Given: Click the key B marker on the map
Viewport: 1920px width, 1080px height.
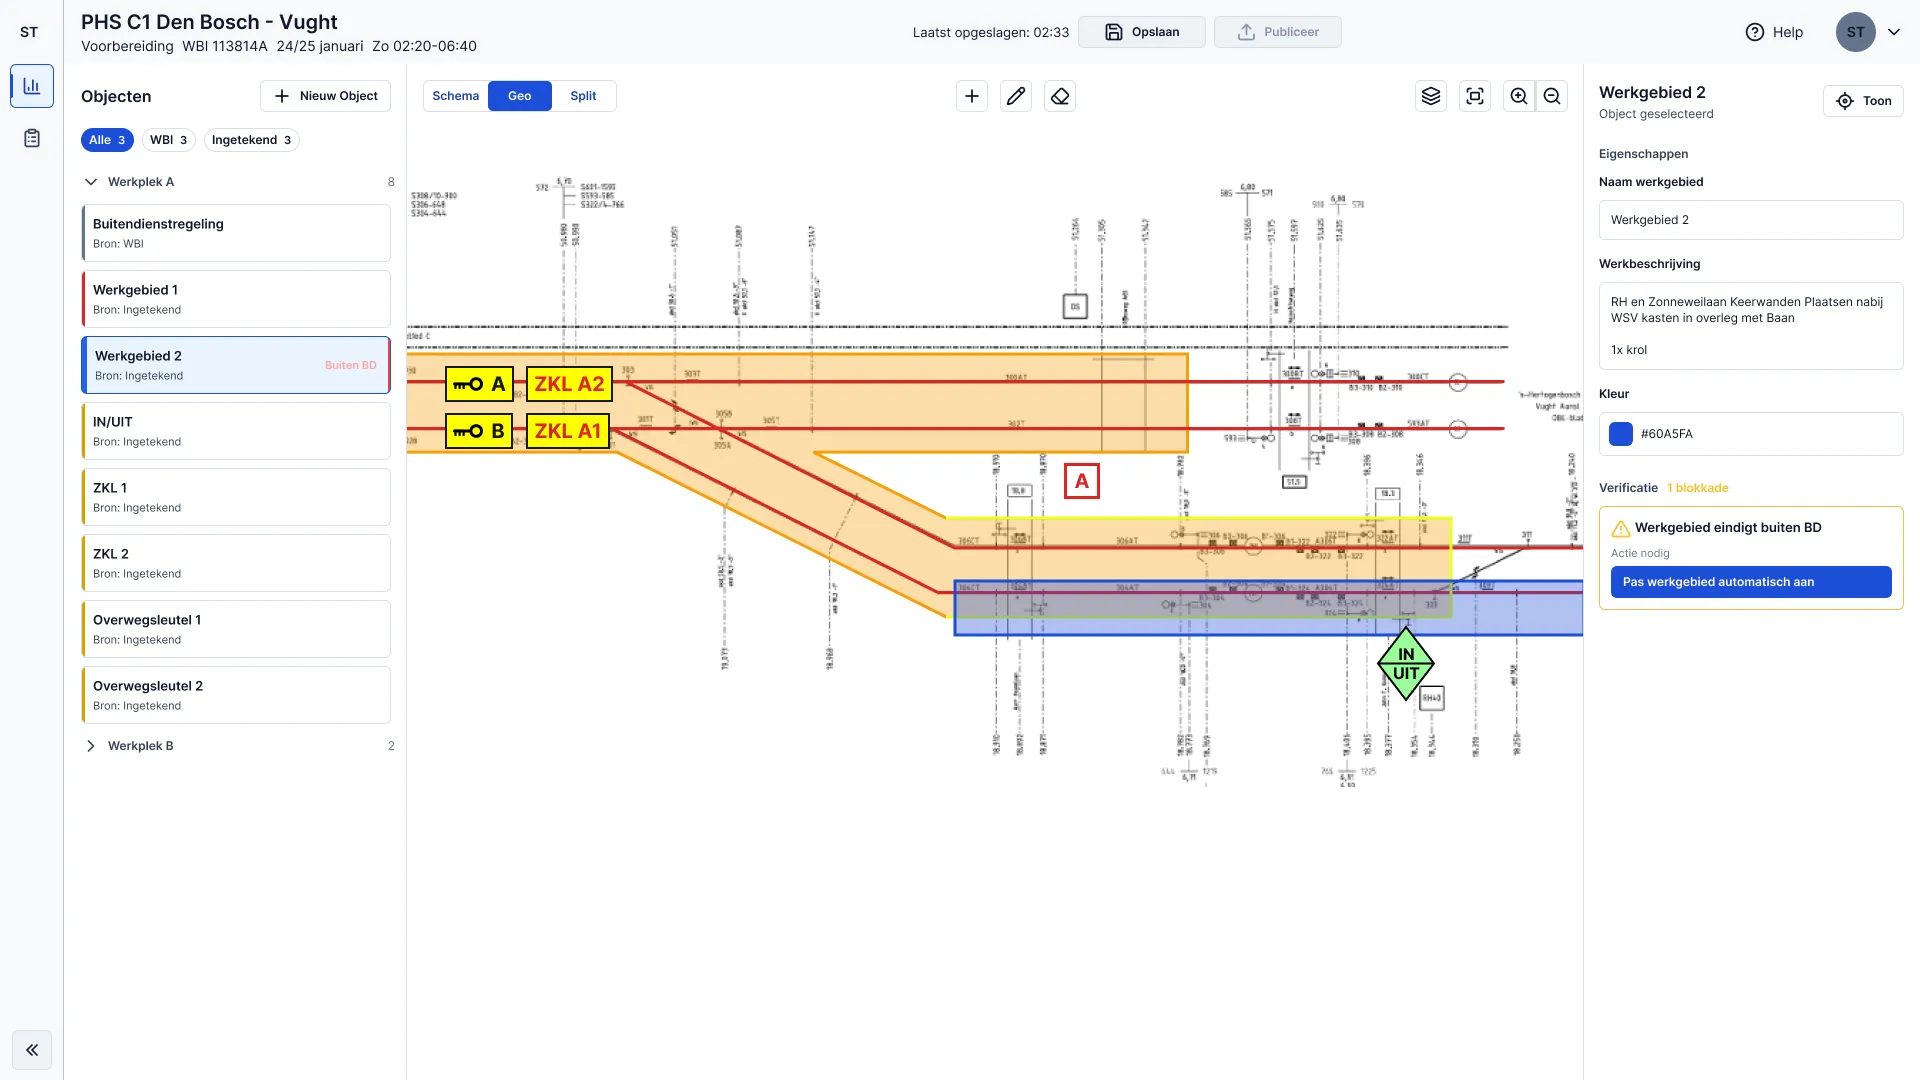Looking at the screenshot, I should 479,431.
